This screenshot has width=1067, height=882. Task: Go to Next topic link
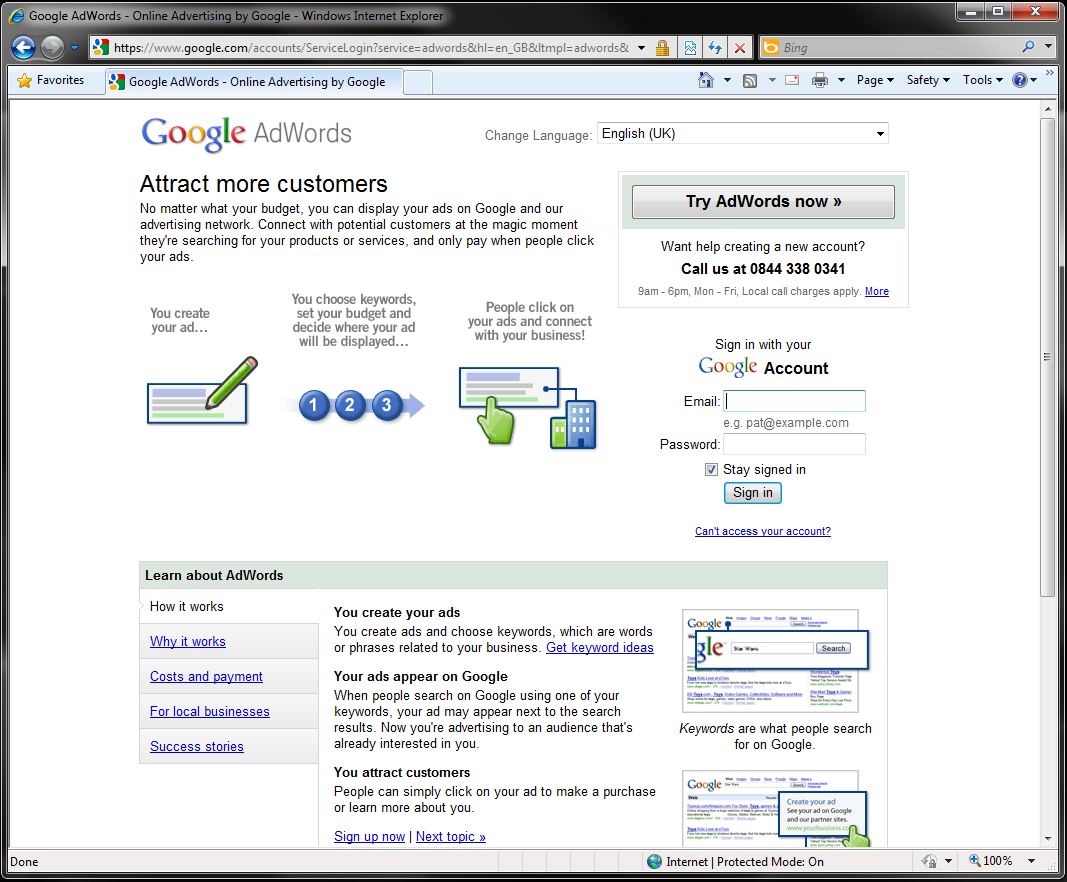[450, 837]
